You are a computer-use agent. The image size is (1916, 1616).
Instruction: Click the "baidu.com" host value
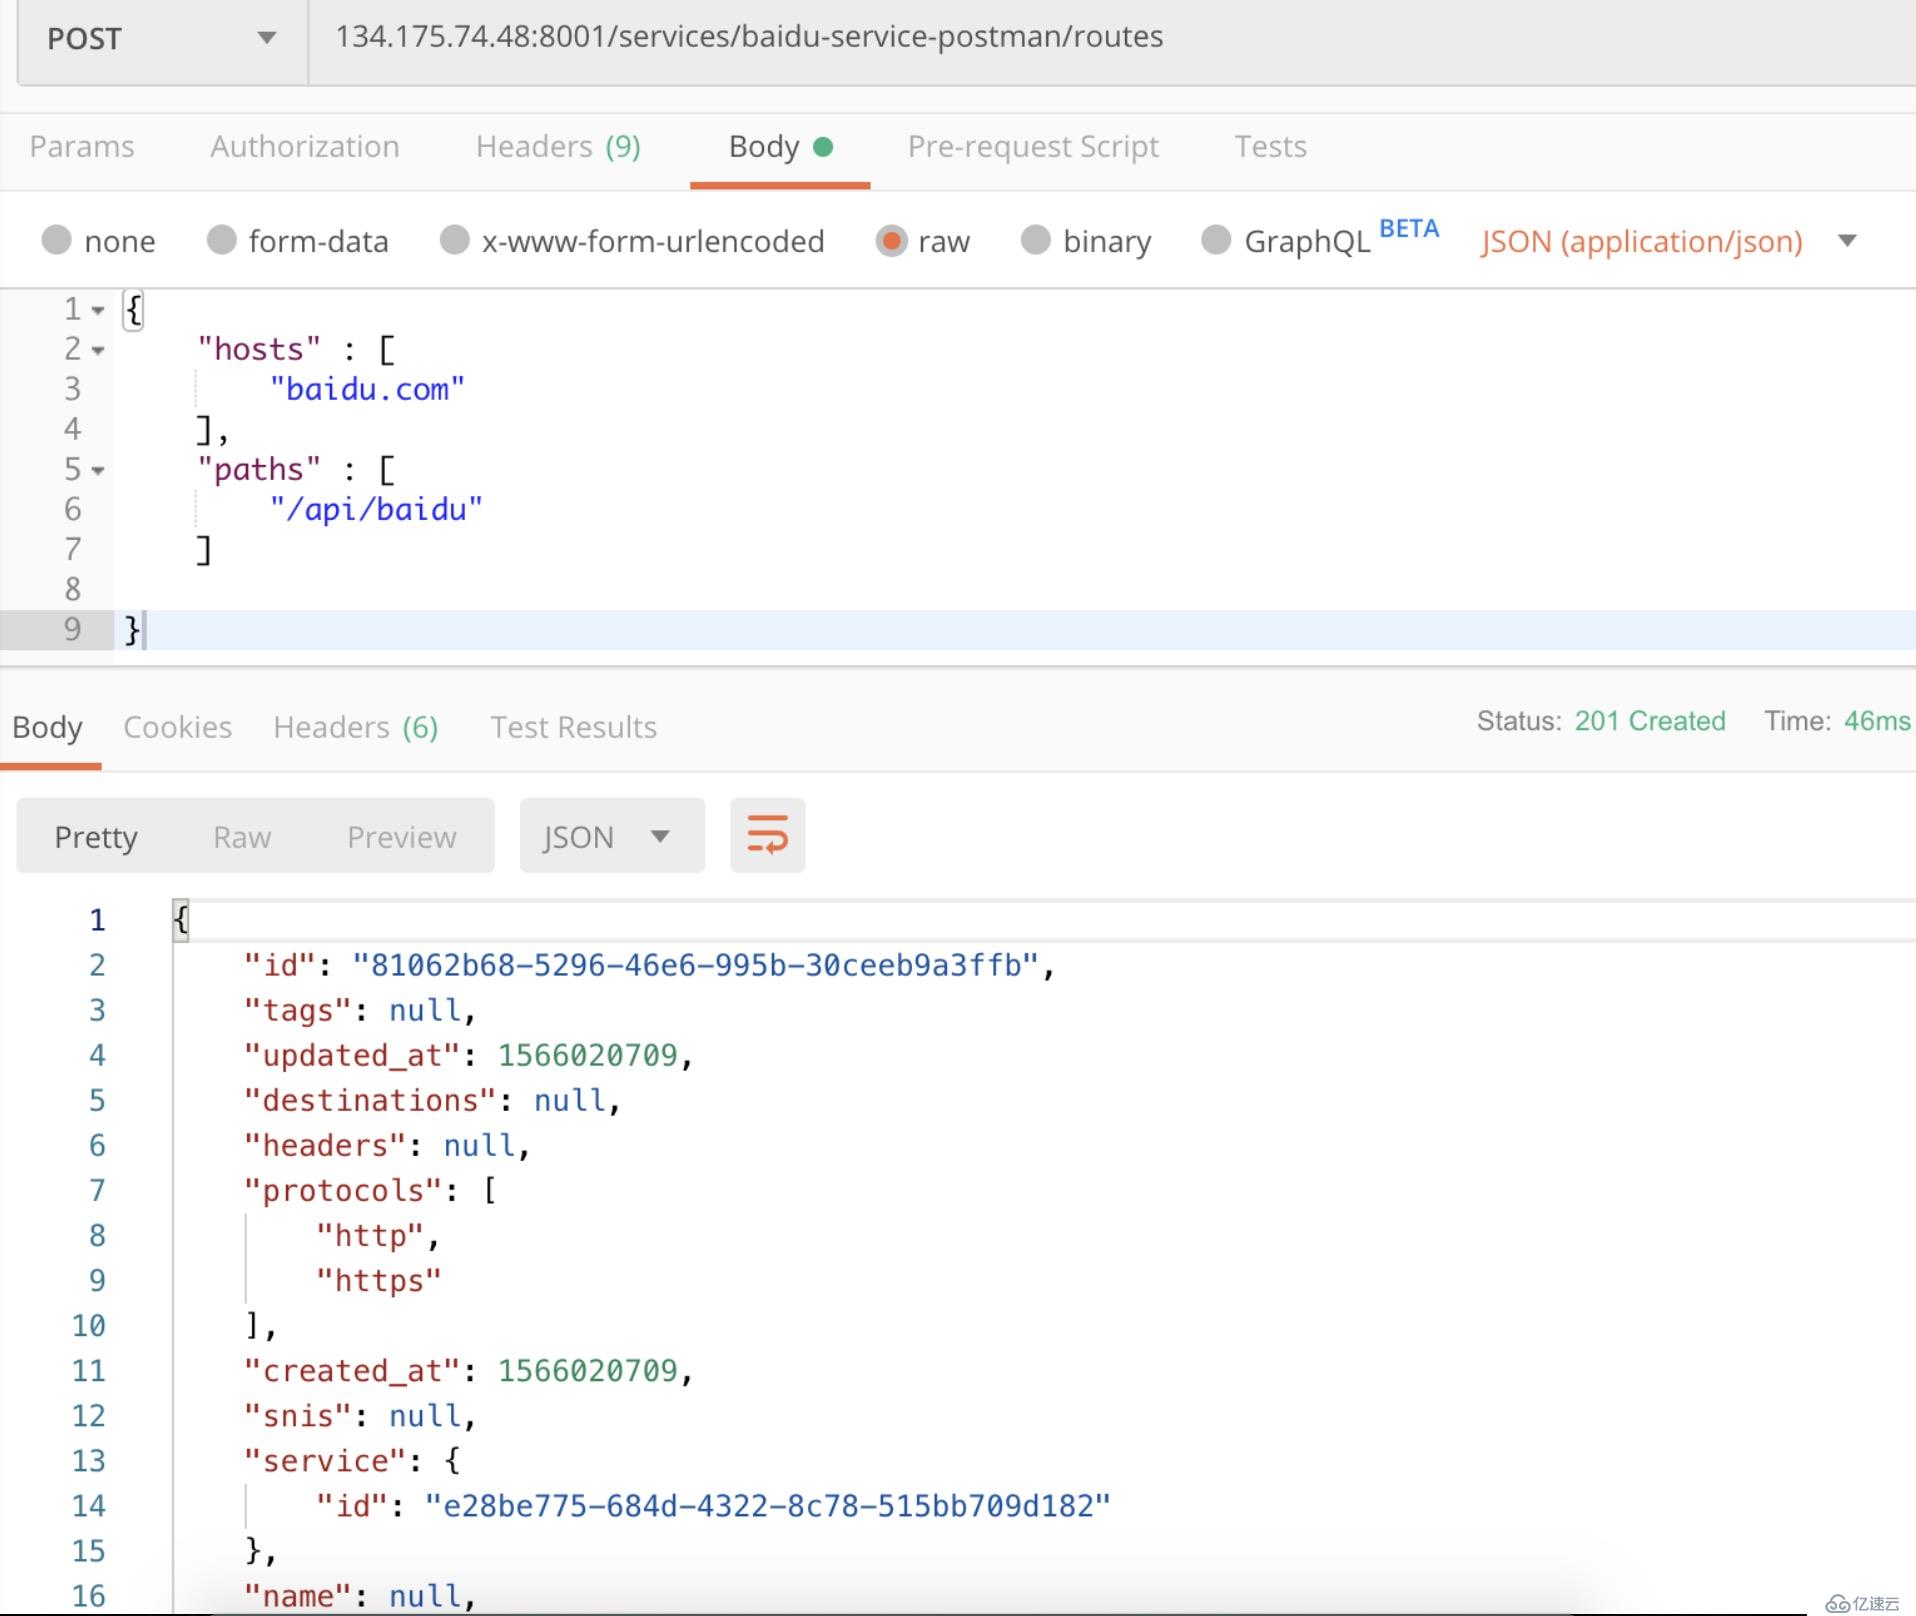[x=367, y=389]
